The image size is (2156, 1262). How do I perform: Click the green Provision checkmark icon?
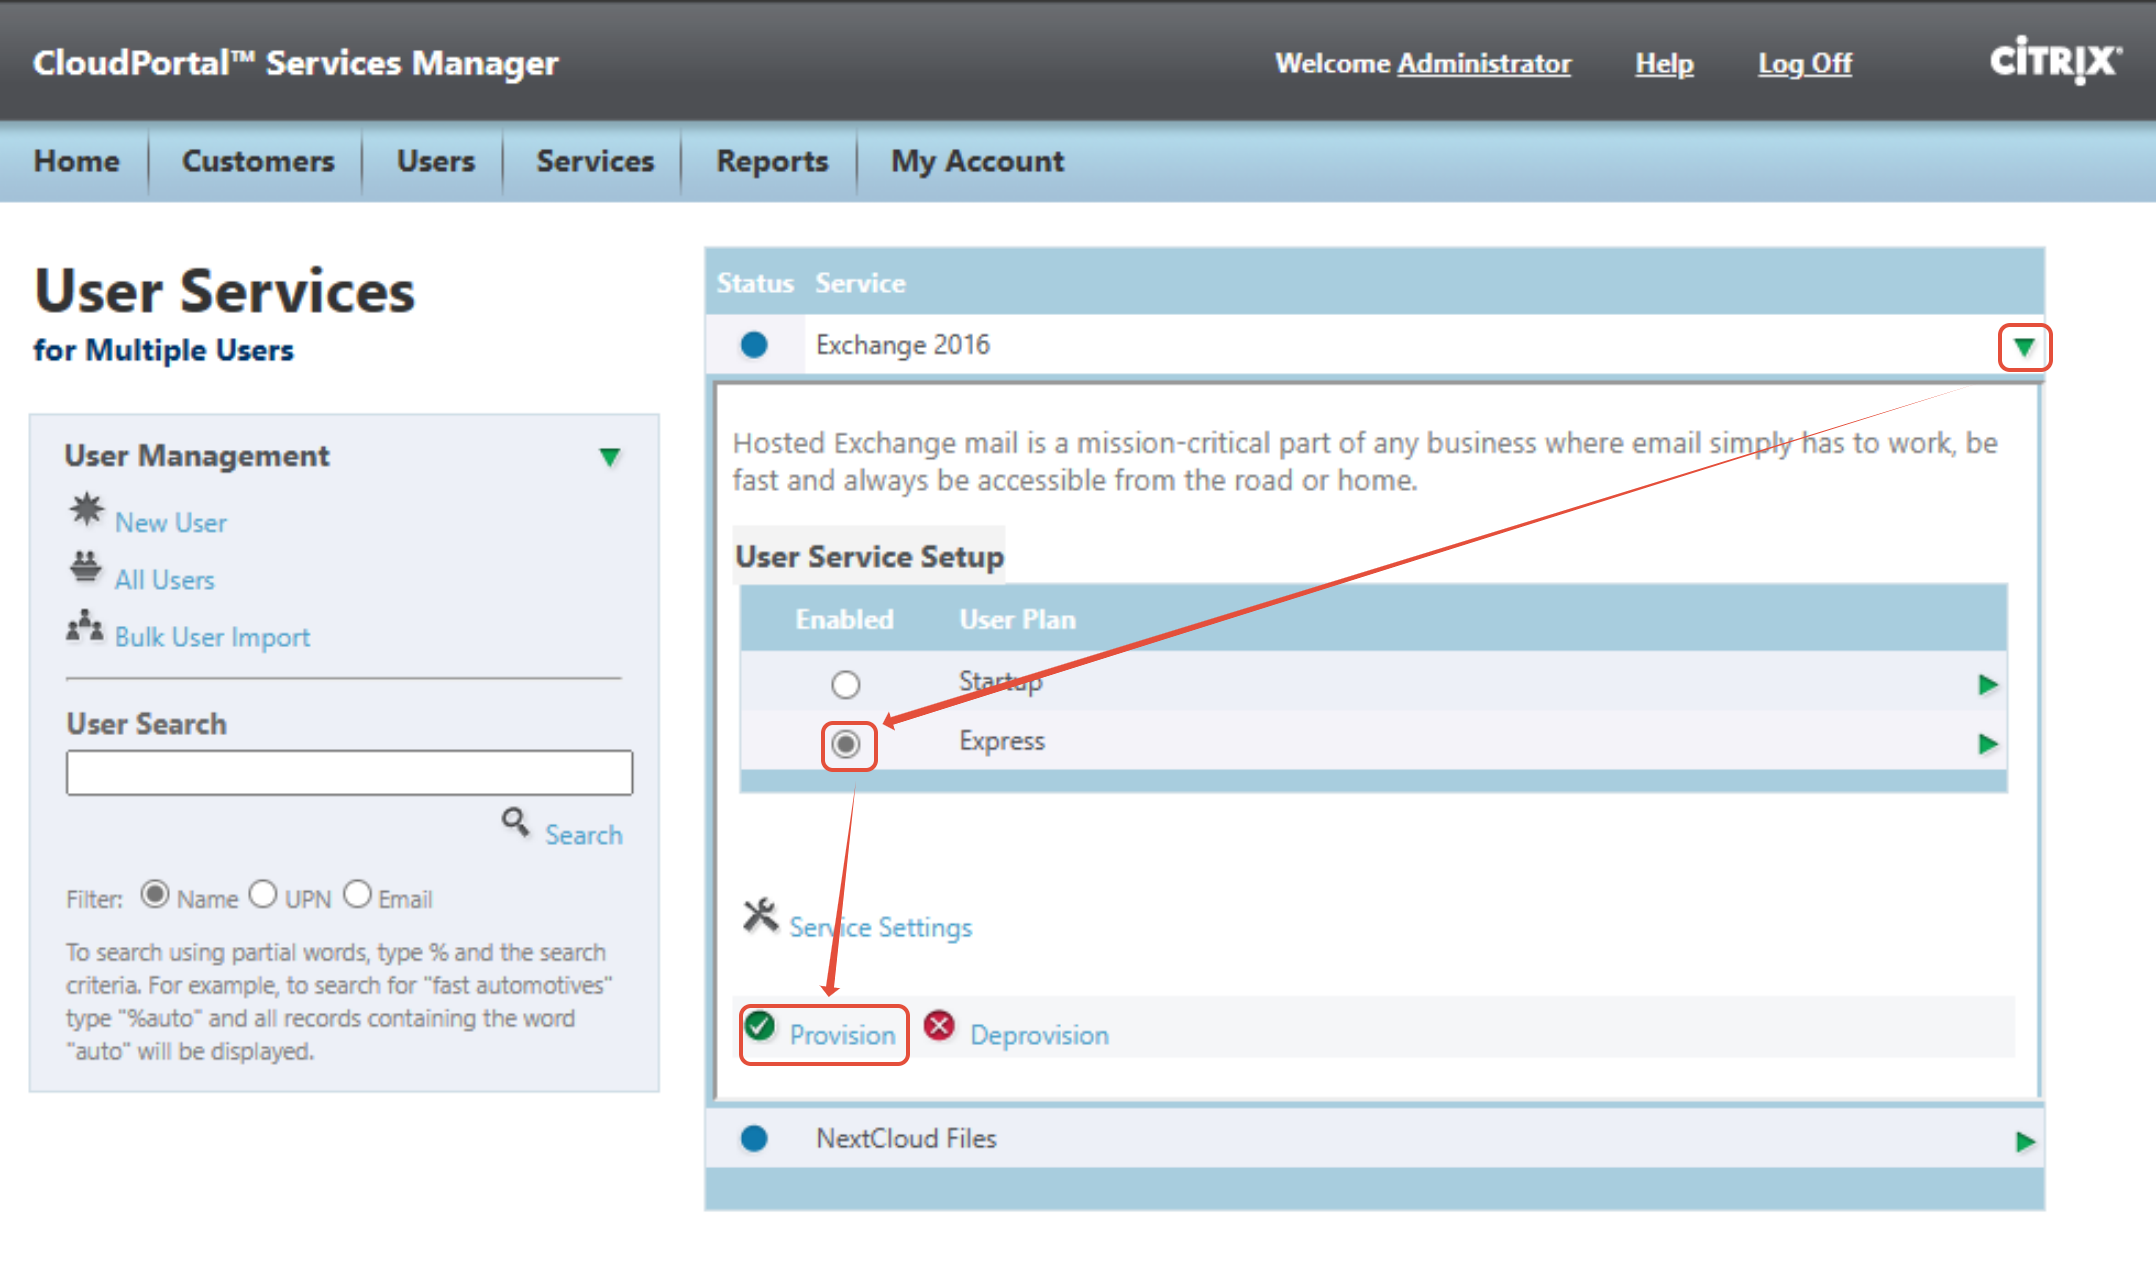[760, 1025]
